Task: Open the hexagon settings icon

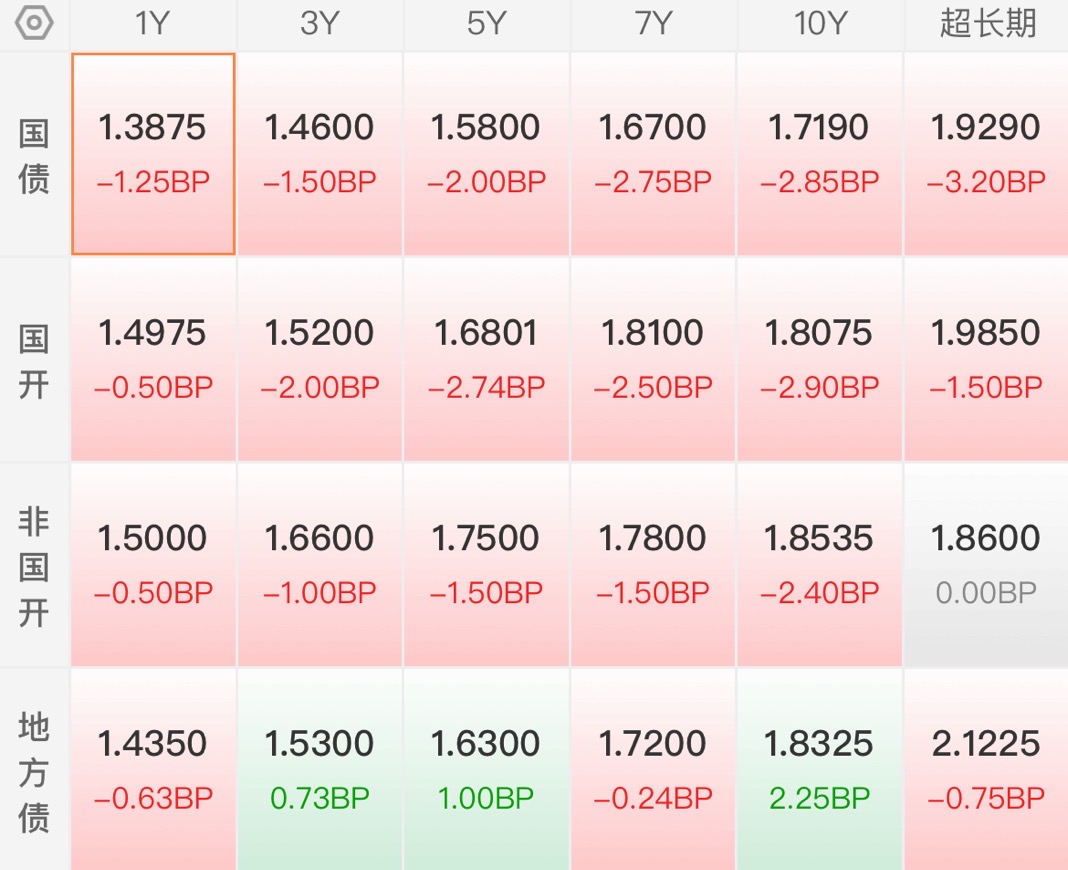Action: click(x=33, y=22)
